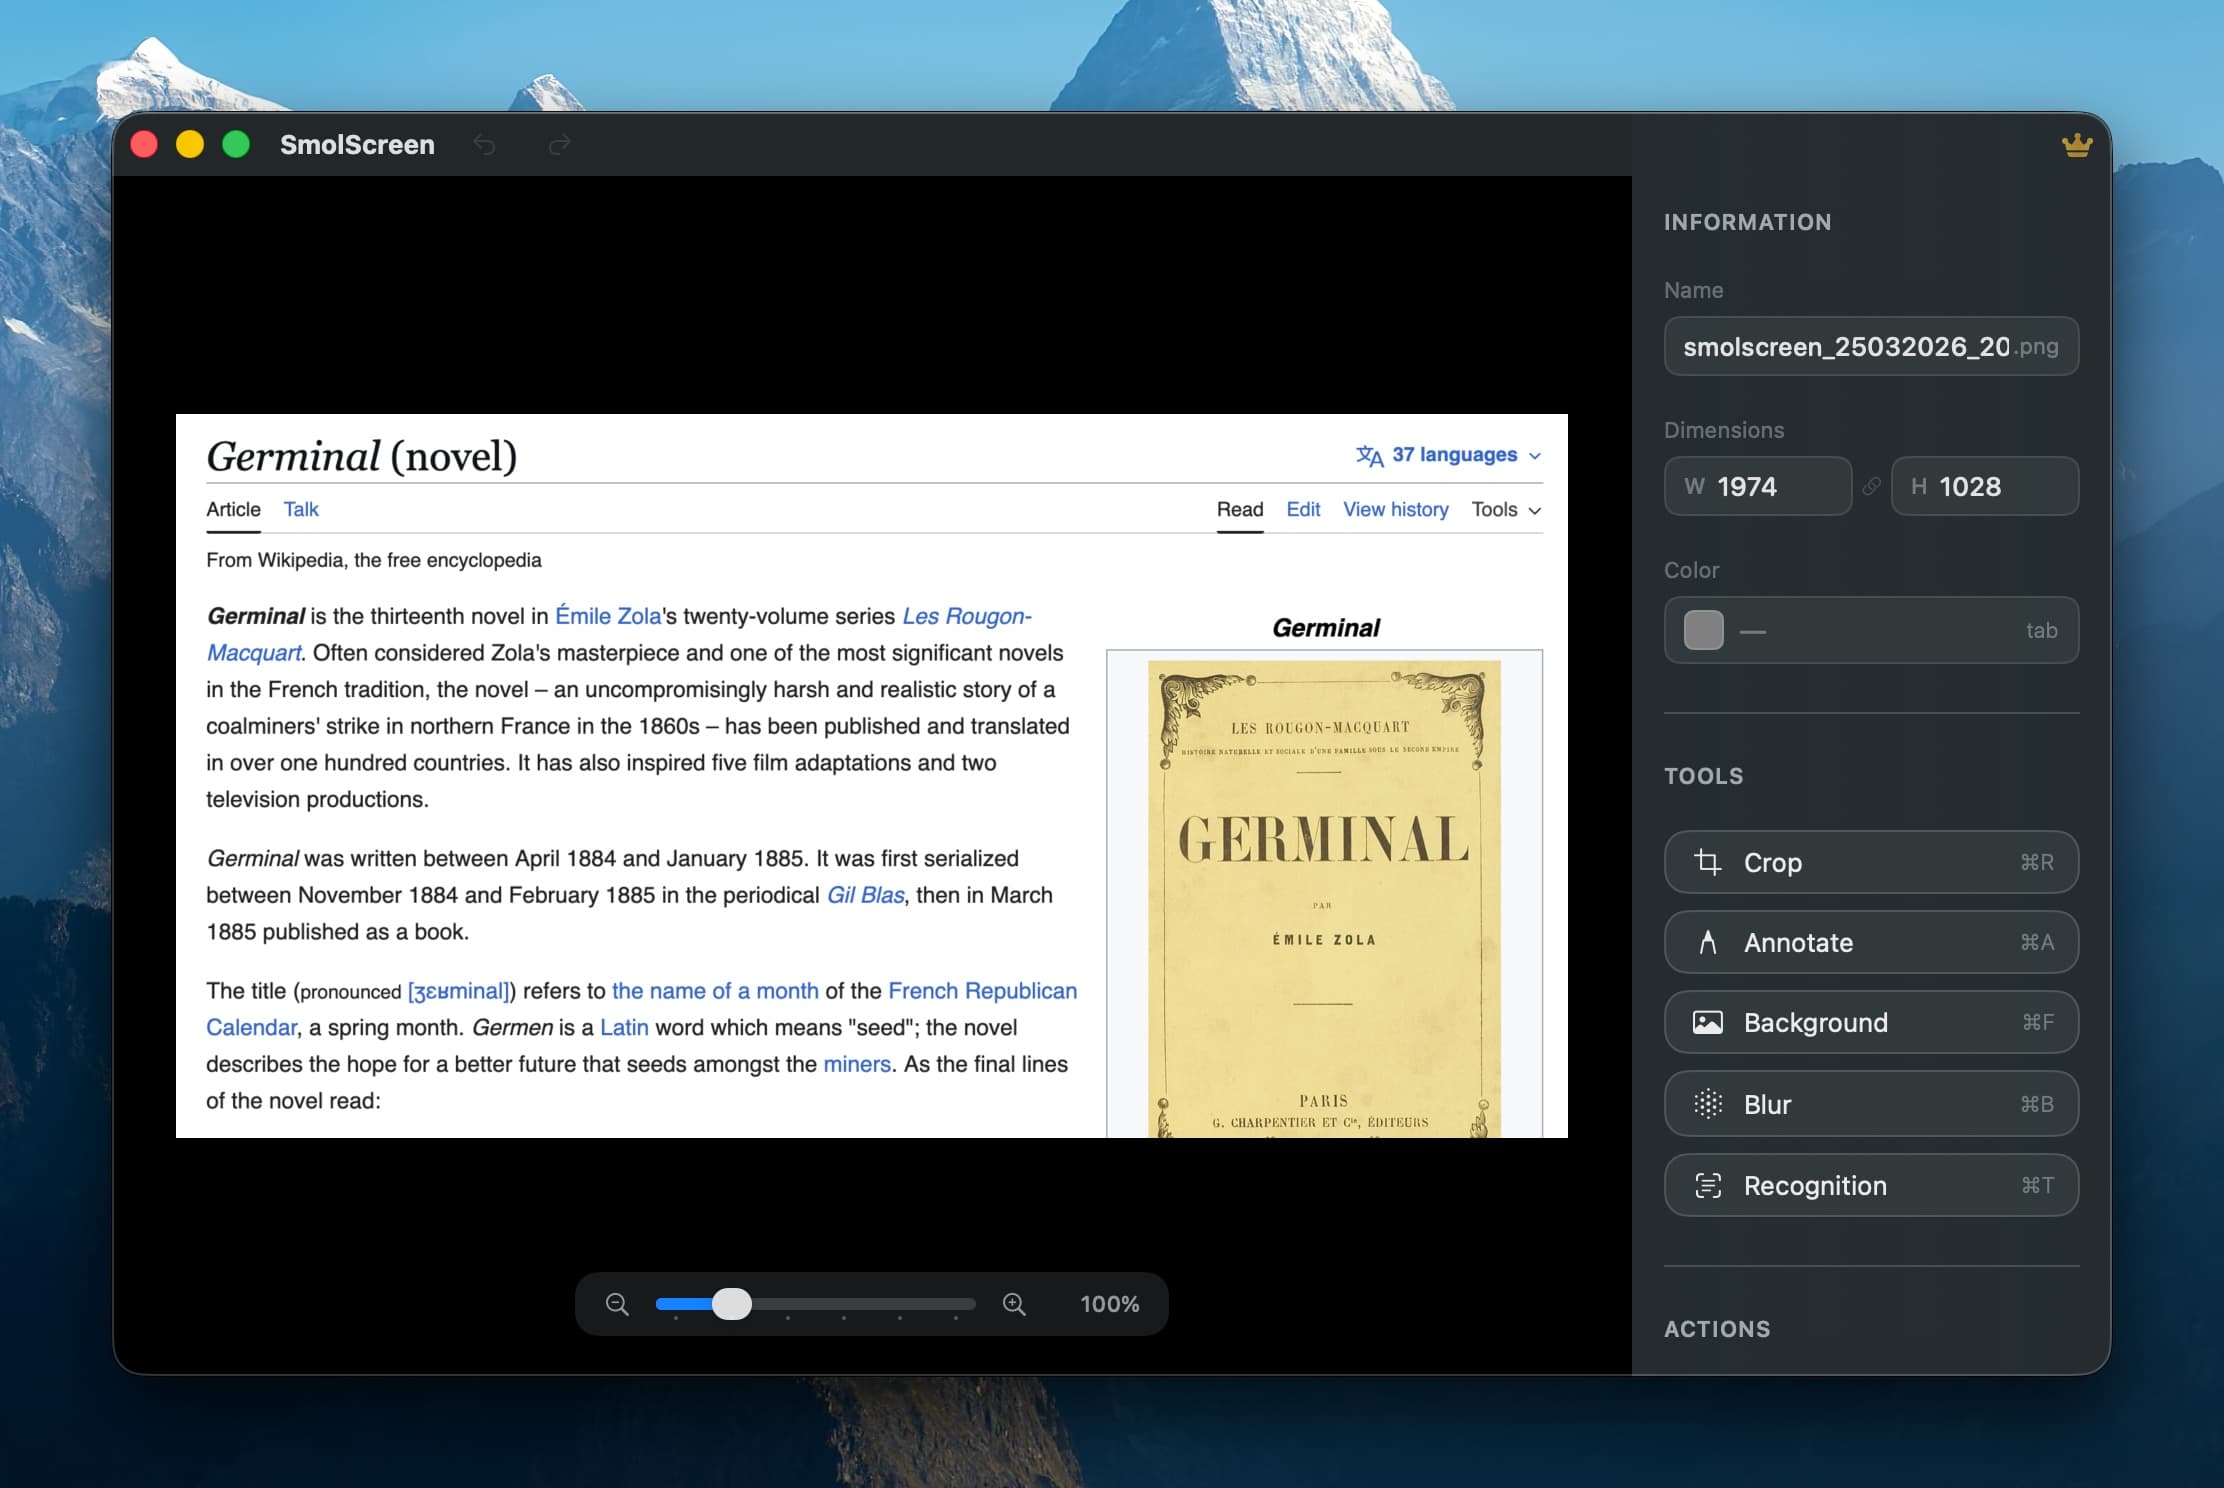Select the Read tab
The height and width of the screenshot is (1488, 2224).
pos(1240,509)
